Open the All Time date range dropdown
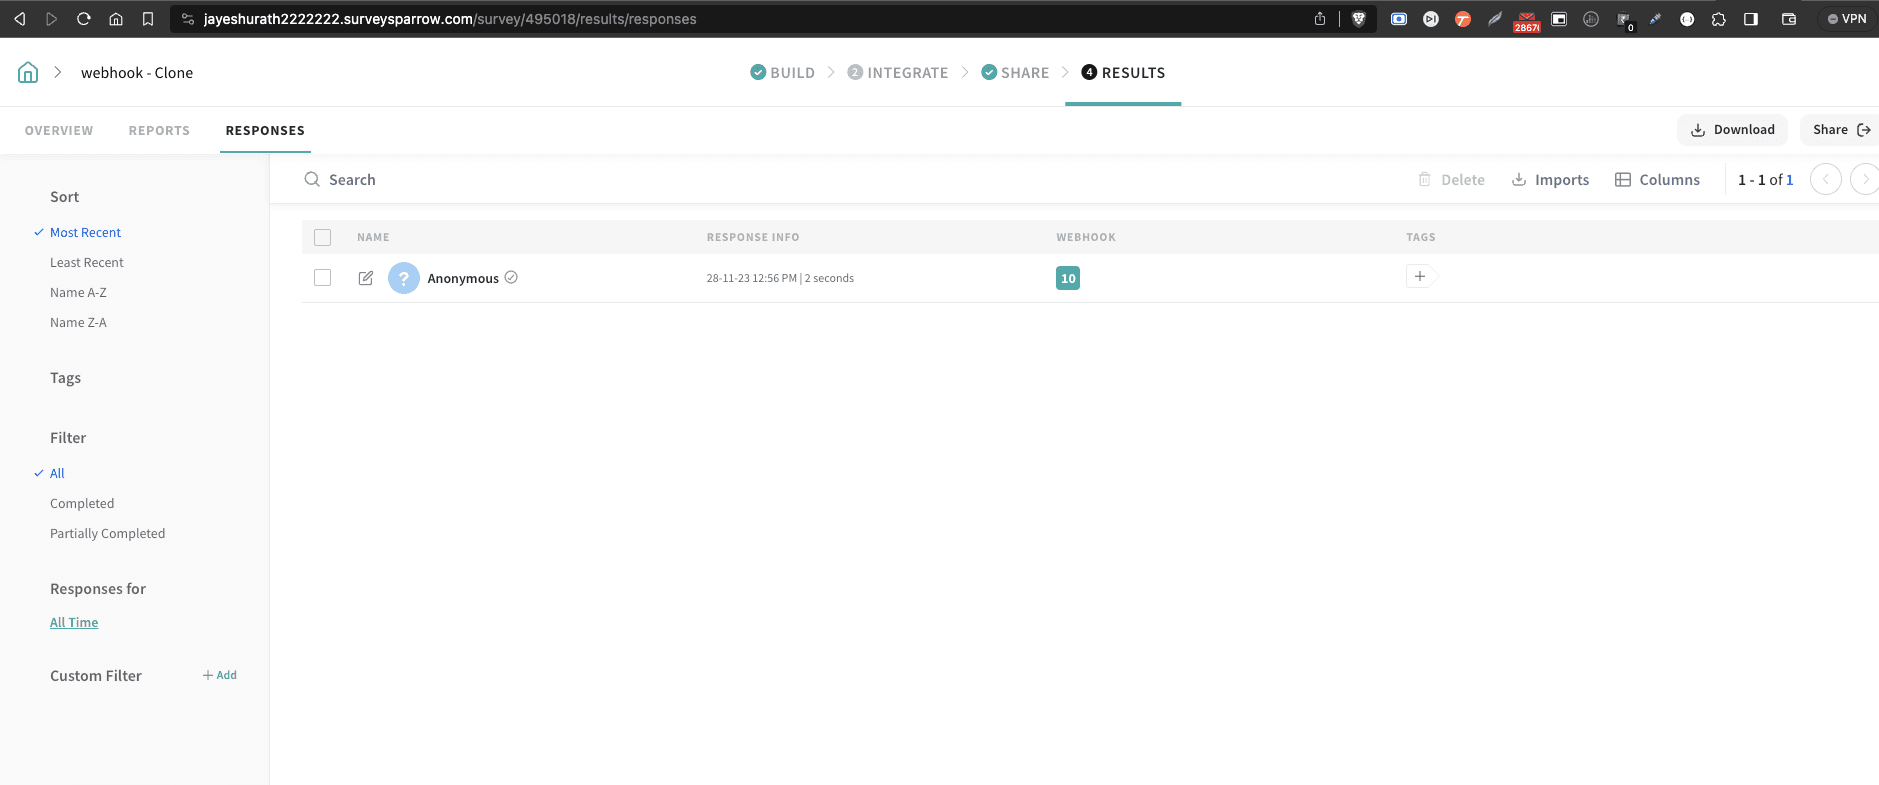This screenshot has width=1879, height=785. [x=74, y=623]
